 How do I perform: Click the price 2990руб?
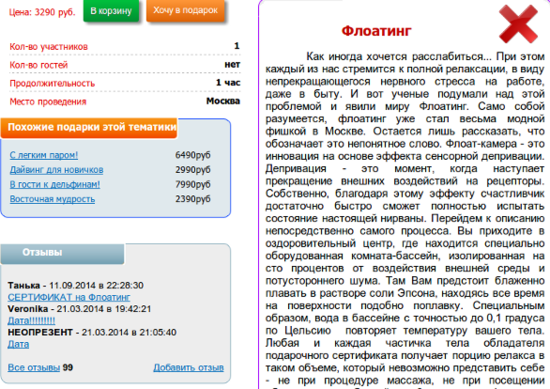click(193, 170)
